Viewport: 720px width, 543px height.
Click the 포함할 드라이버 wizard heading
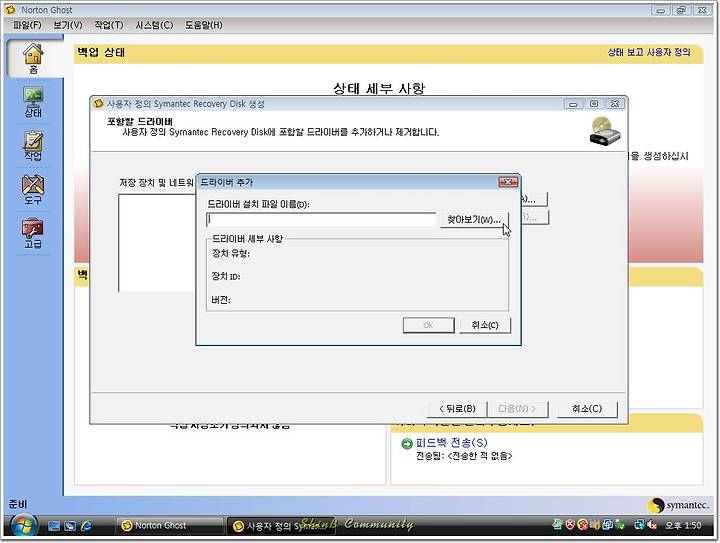pos(140,122)
